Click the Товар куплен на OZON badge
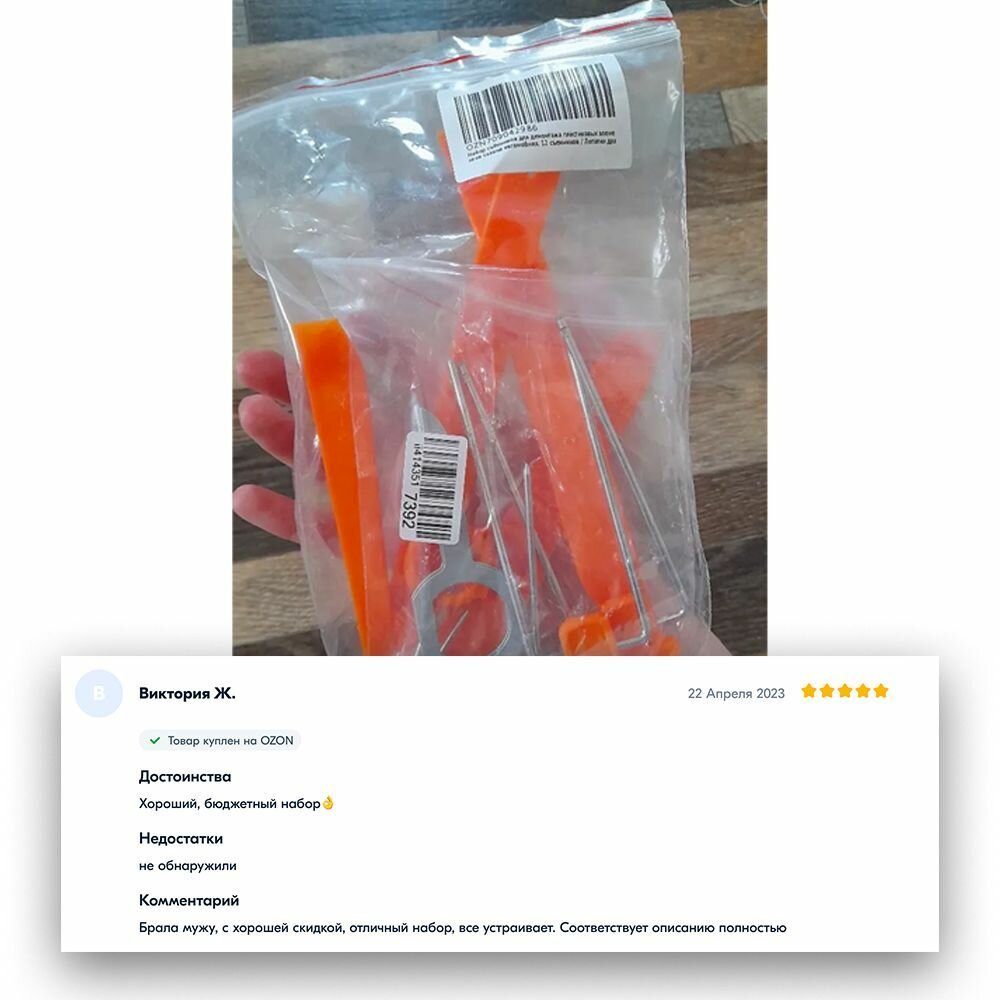The image size is (1000, 1000). (x=220, y=740)
